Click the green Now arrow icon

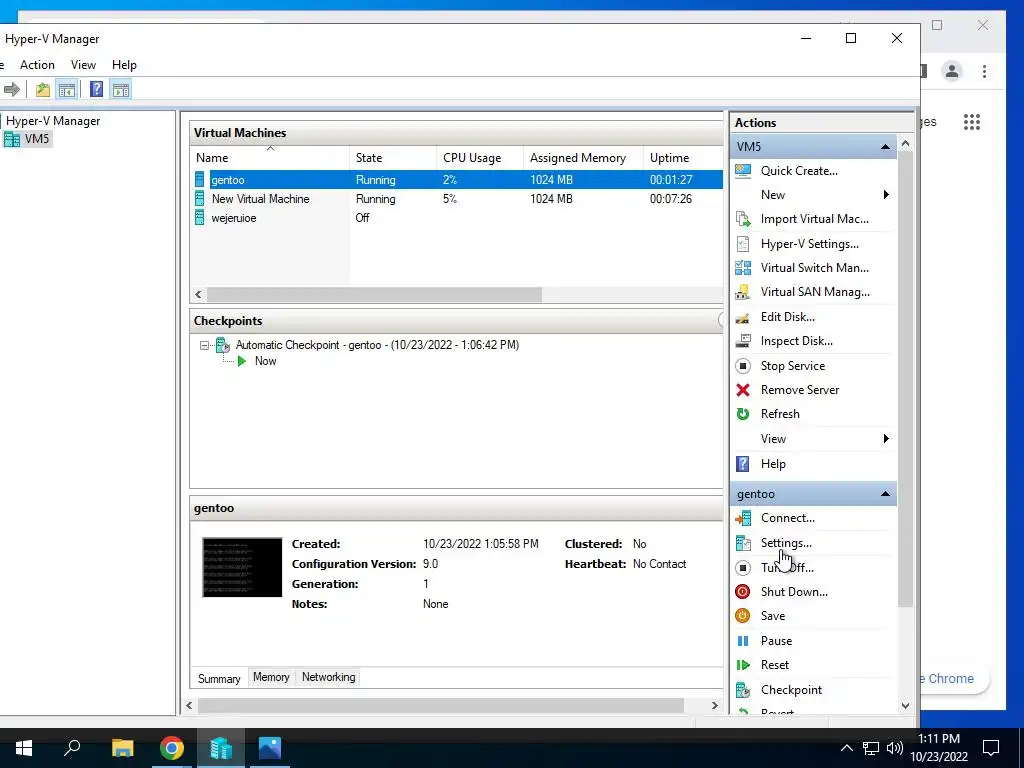[242, 361]
